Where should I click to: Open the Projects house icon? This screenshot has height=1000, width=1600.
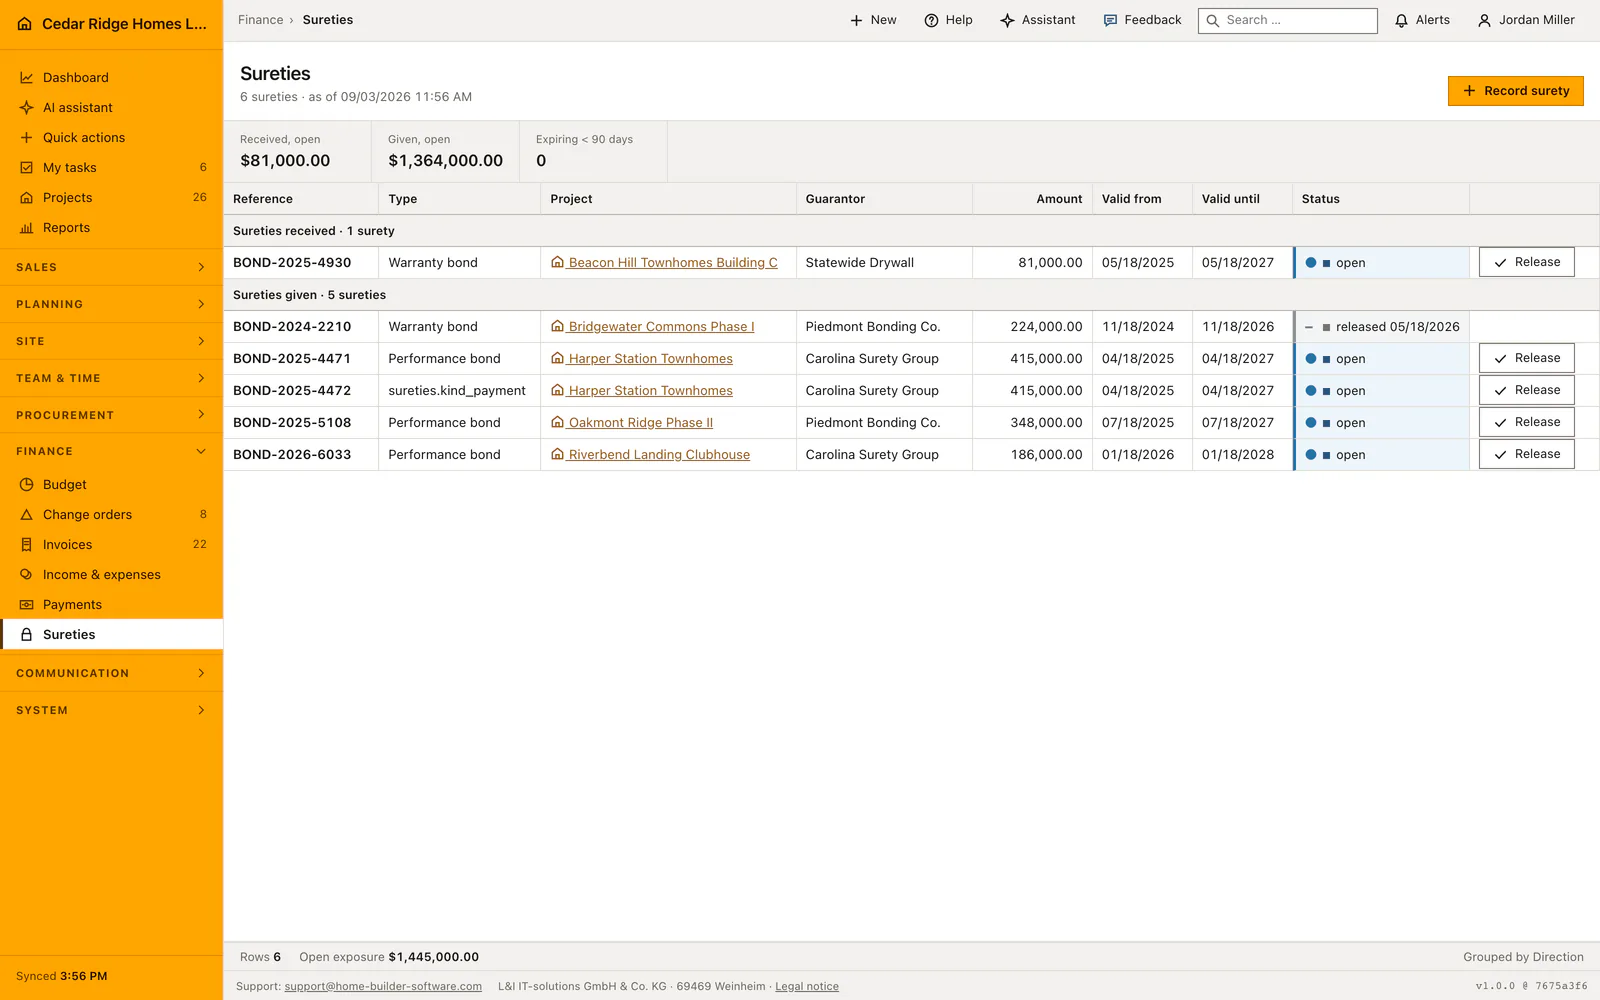click(x=27, y=198)
